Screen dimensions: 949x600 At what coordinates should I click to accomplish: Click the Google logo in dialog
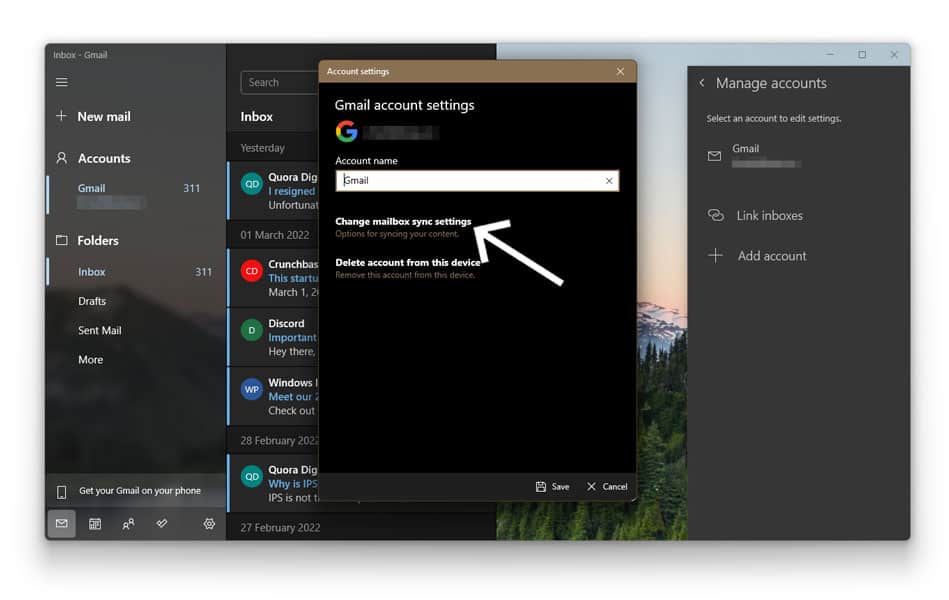[347, 131]
